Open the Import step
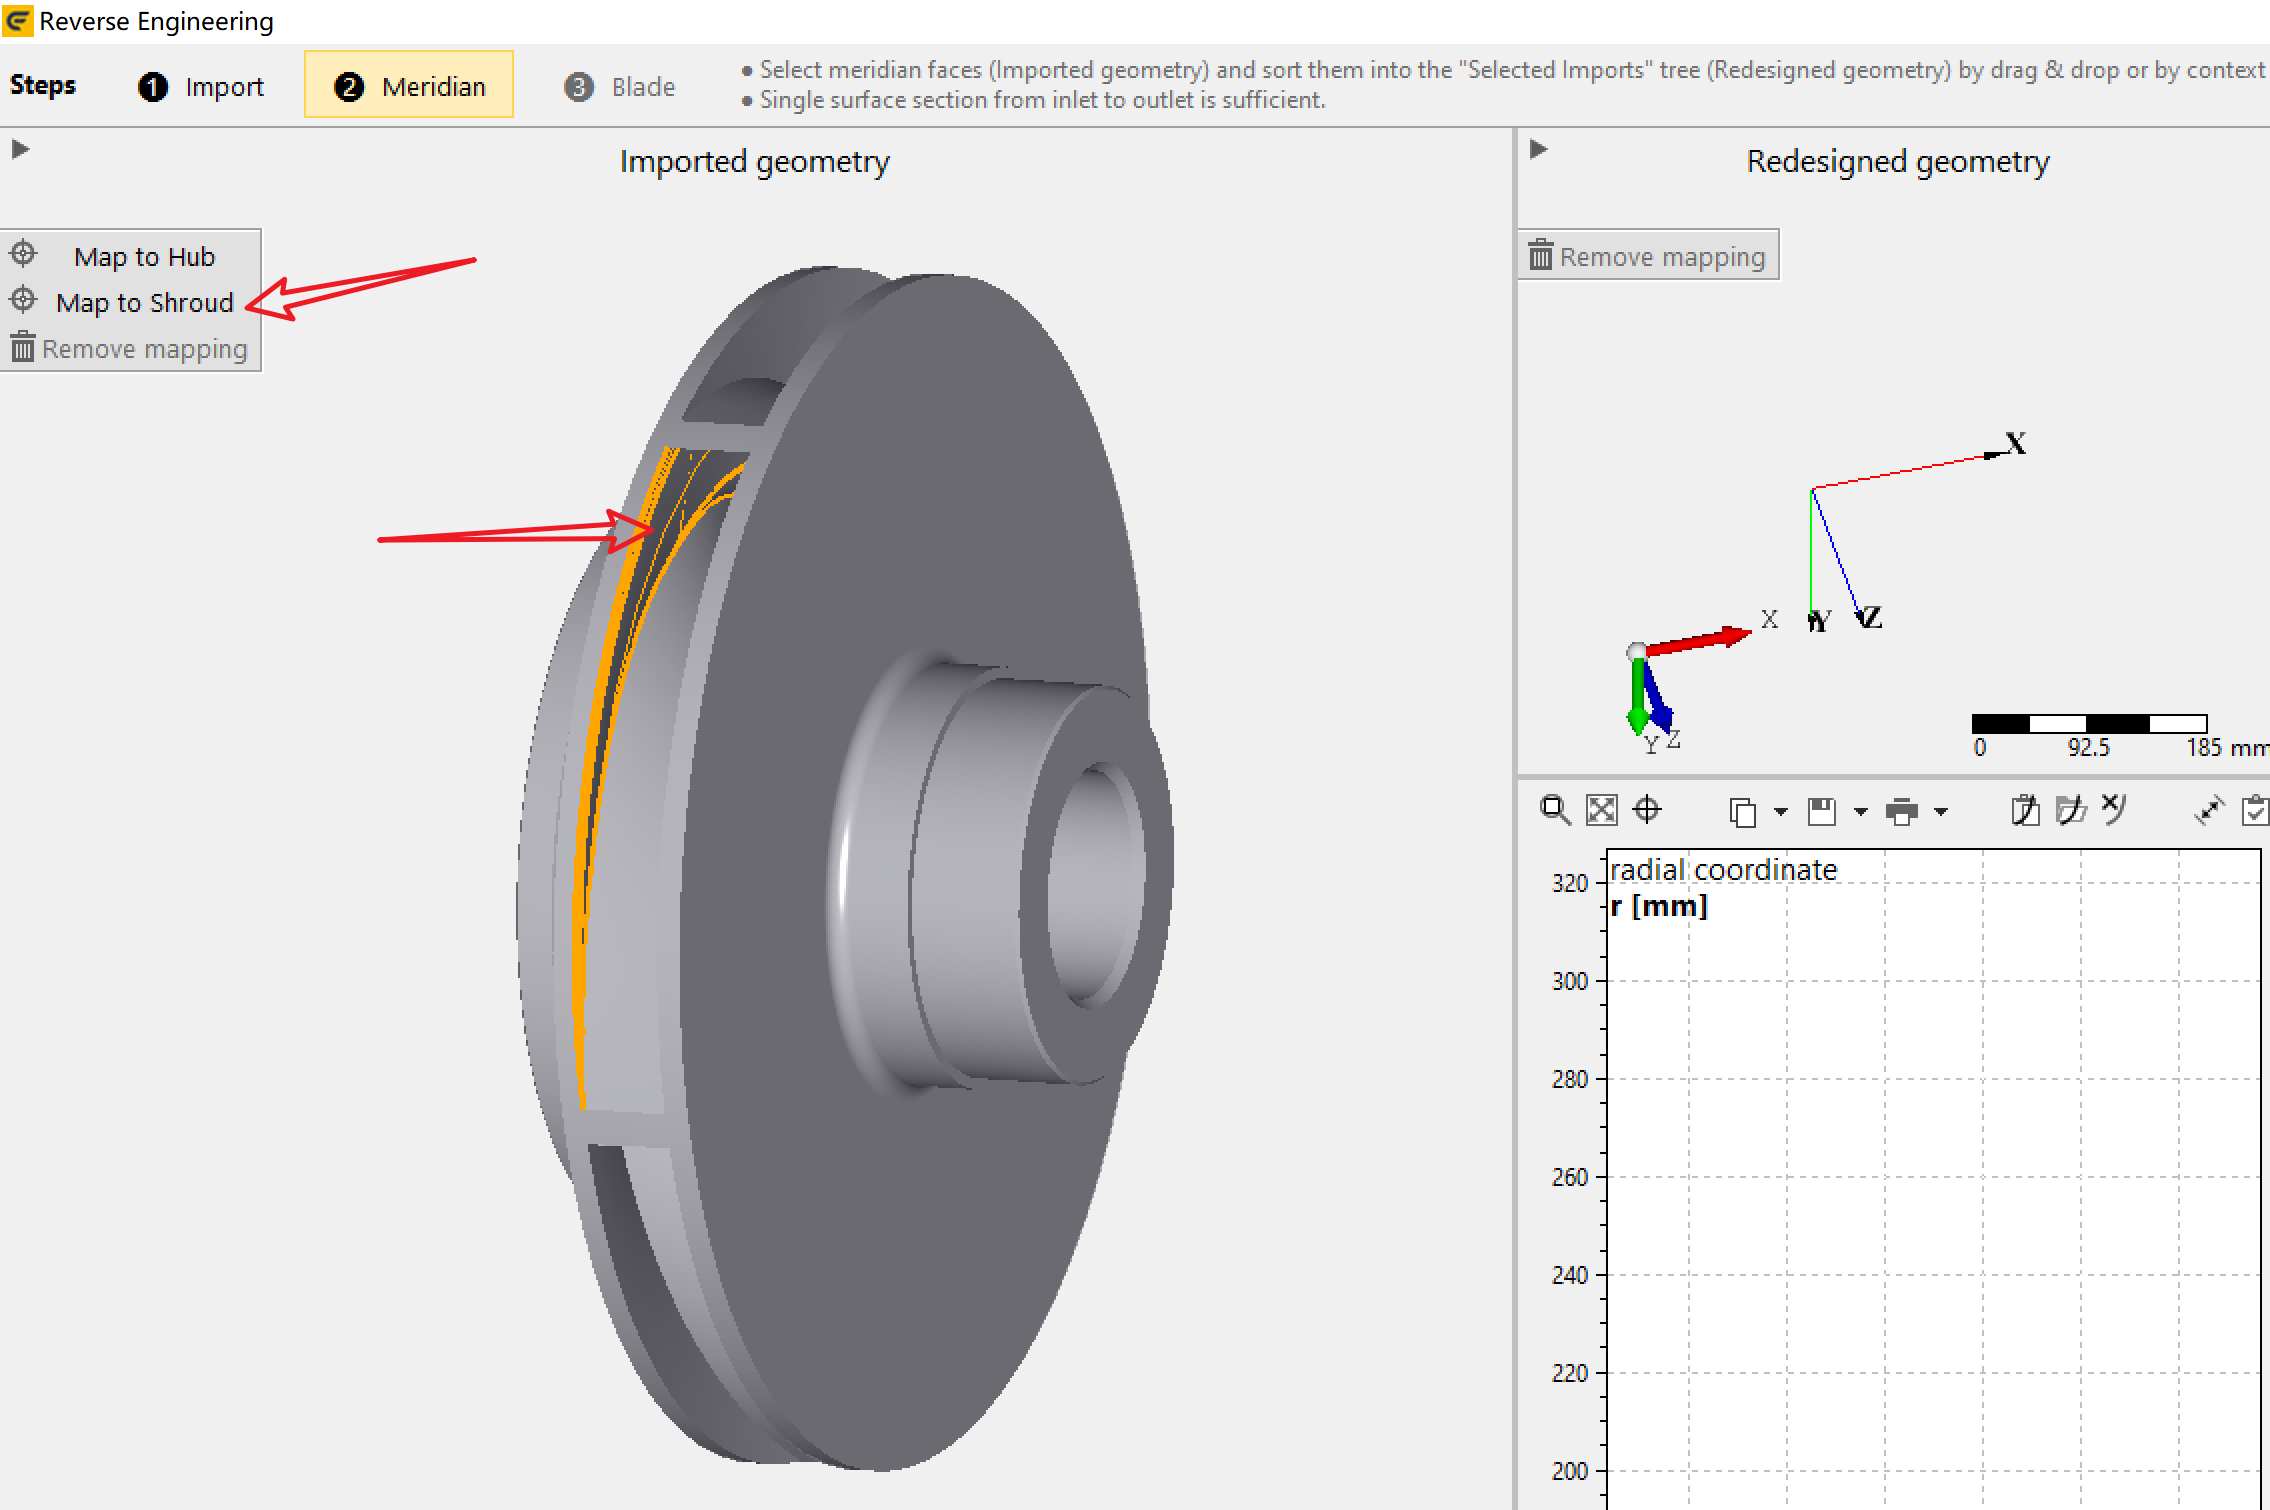Viewport: 2270px width, 1510px height. [x=201, y=86]
